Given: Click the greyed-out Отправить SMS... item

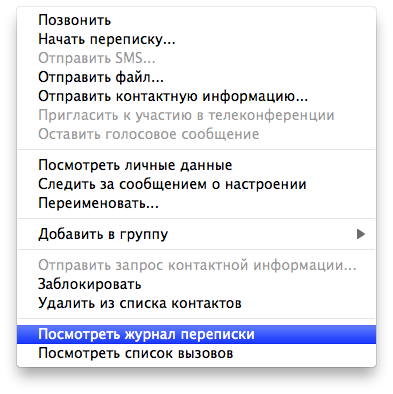Looking at the screenshot, I should pyautogui.click(x=196, y=58).
